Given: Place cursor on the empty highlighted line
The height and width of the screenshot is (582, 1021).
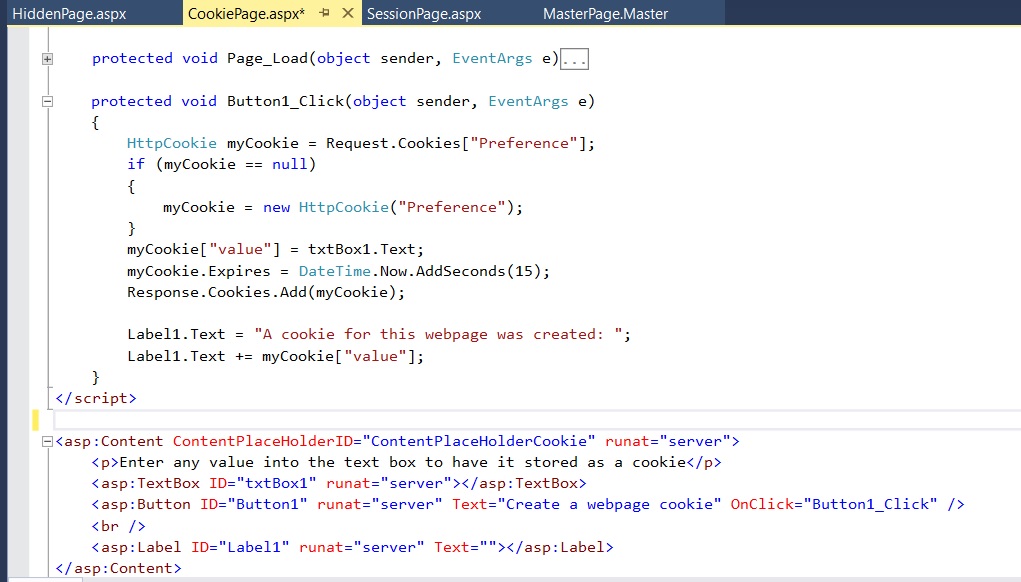Looking at the screenshot, I should click(537, 419).
